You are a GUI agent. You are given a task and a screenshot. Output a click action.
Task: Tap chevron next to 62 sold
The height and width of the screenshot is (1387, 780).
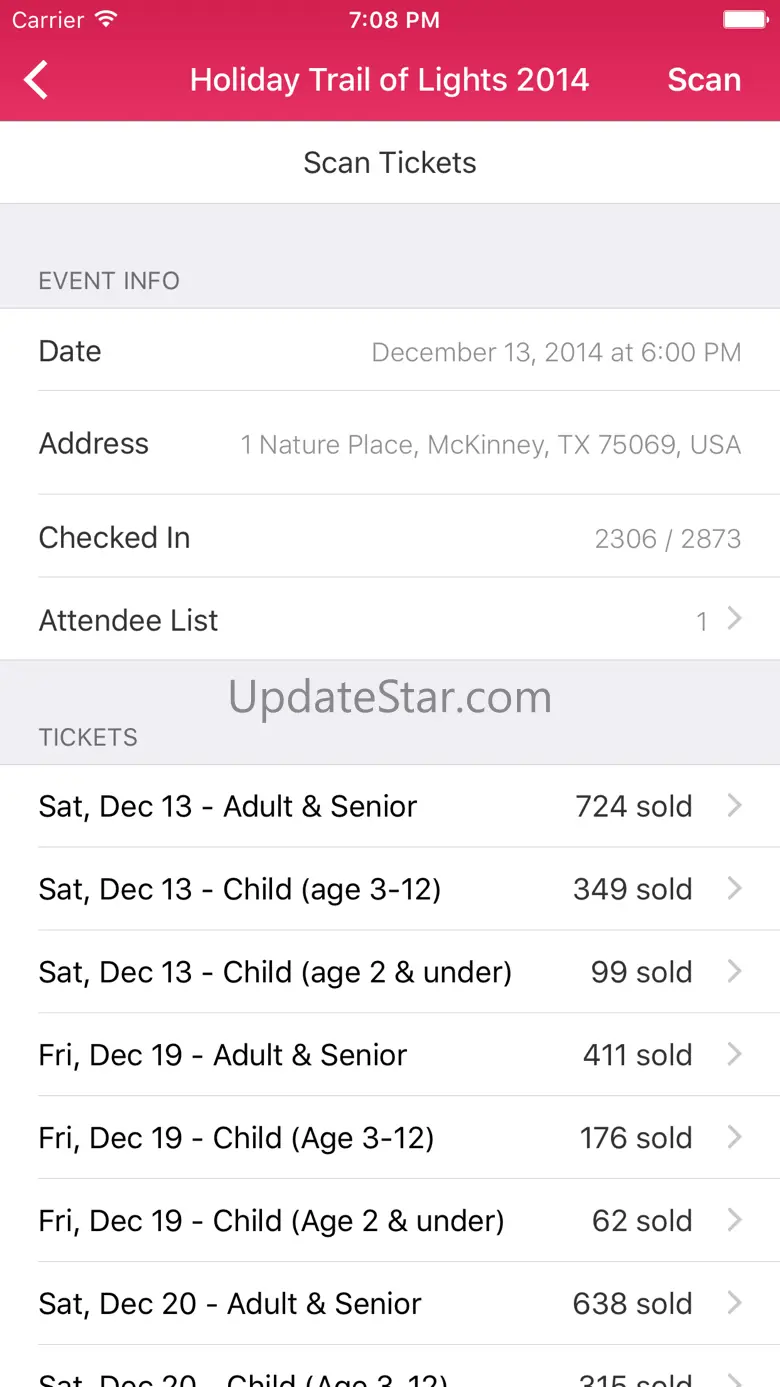(734, 1220)
